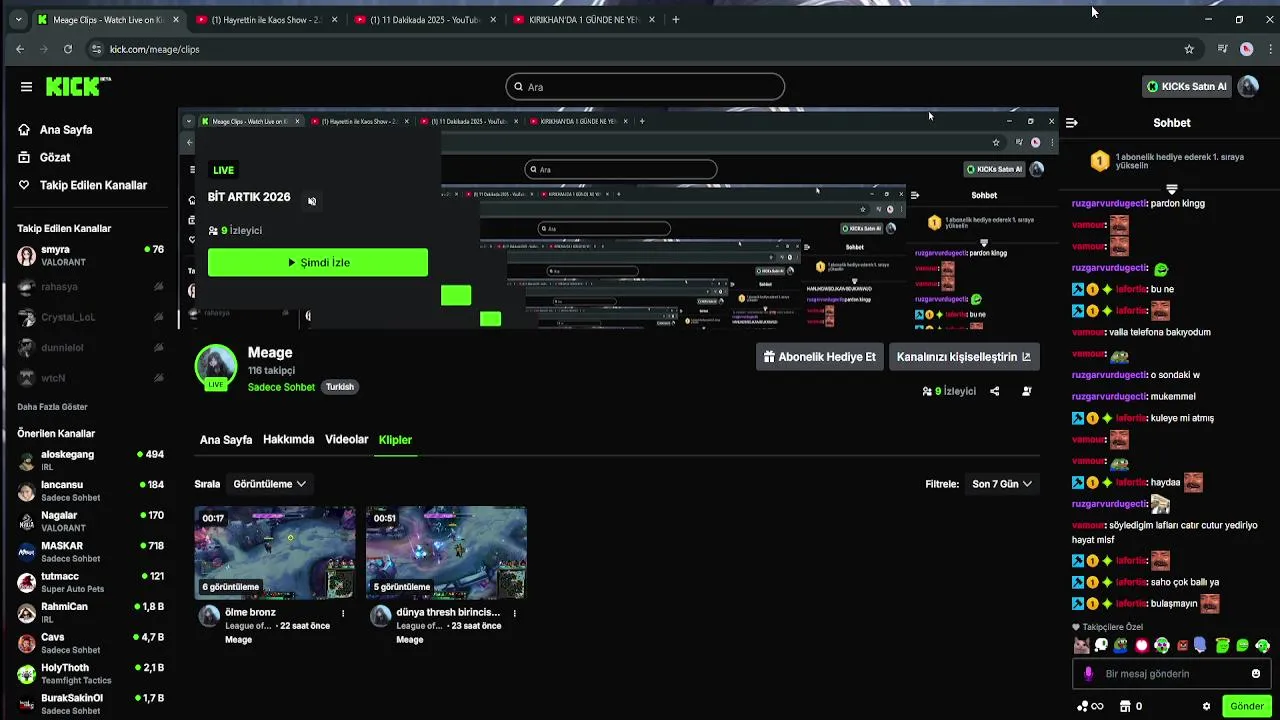Open the user list icon next to share

[1027, 391]
